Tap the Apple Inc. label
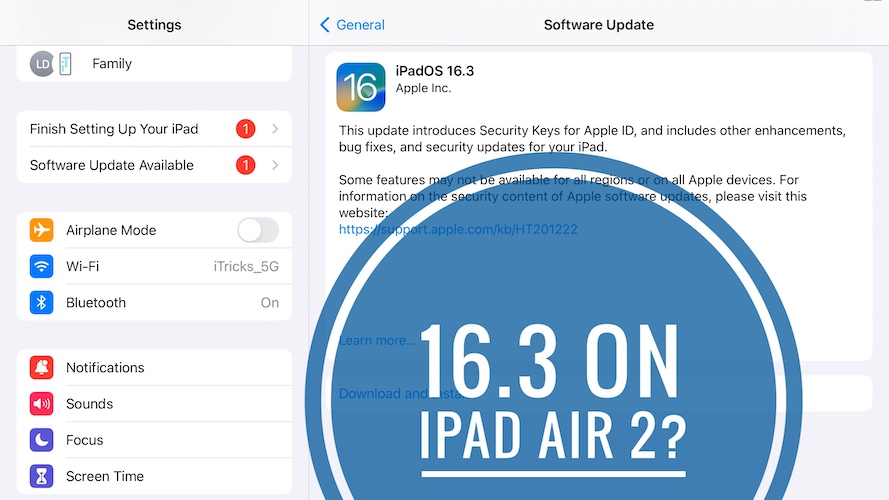This screenshot has width=889, height=500. (x=423, y=88)
